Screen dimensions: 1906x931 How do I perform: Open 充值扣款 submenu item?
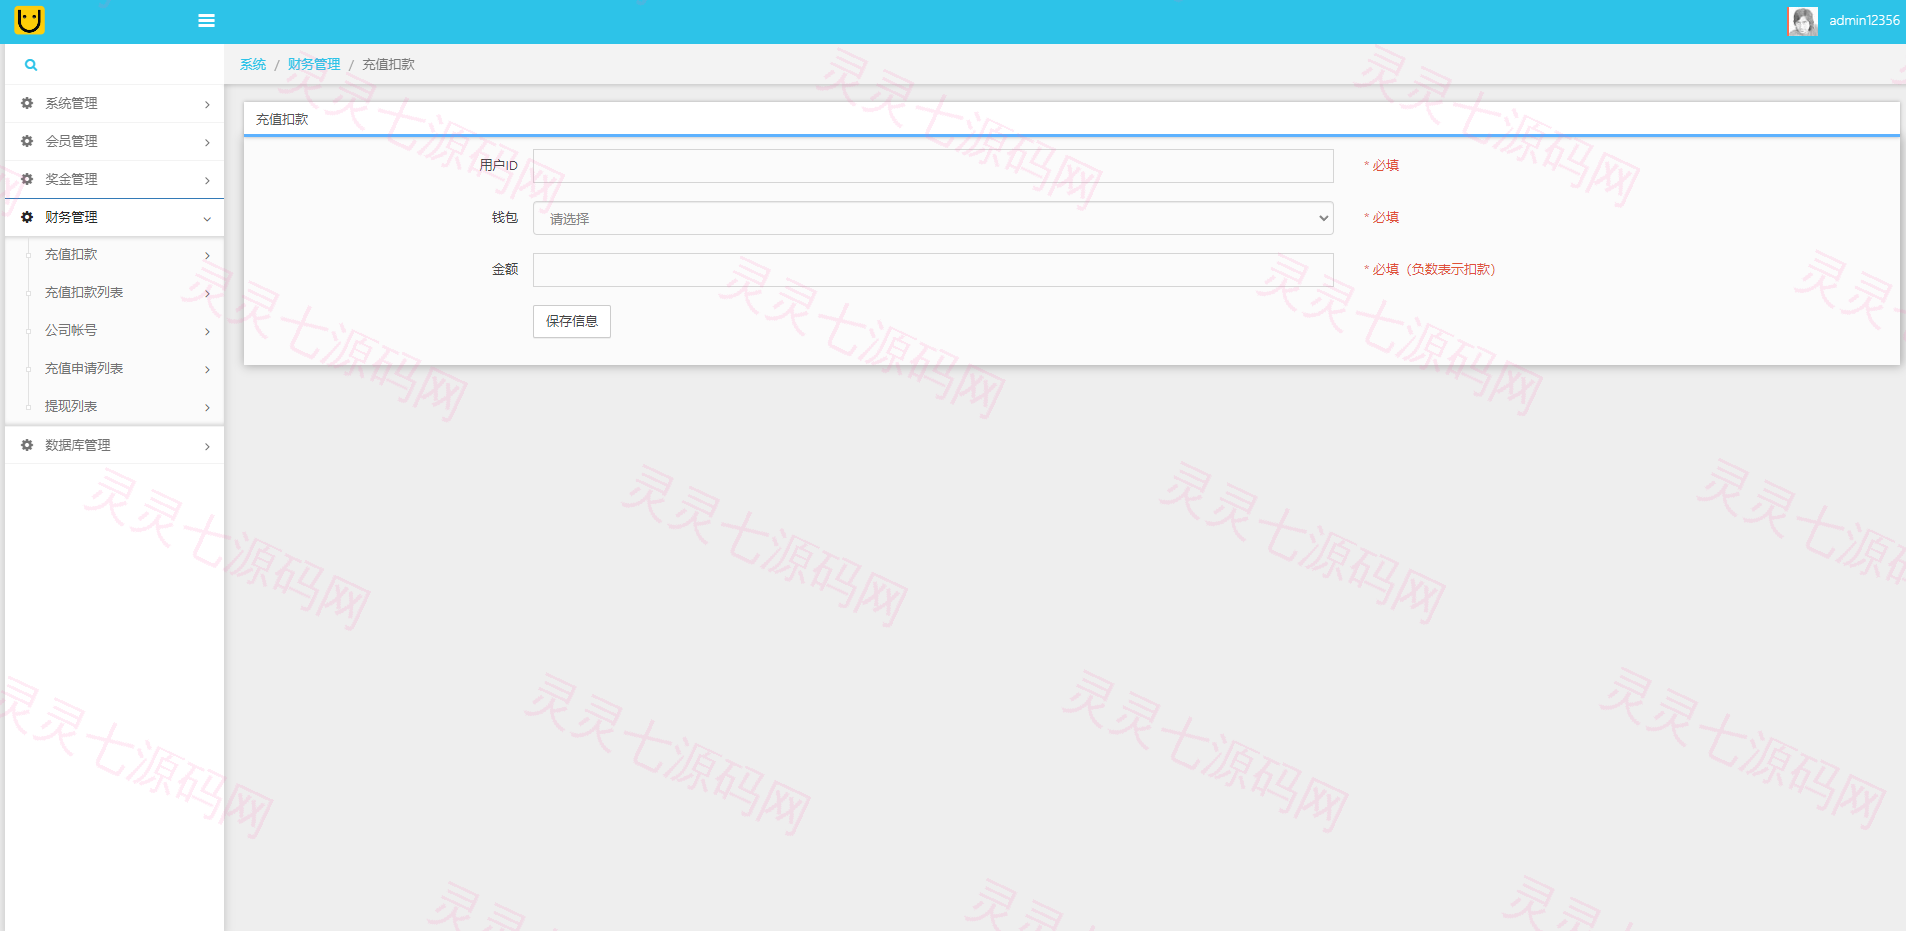pos(115,255)
